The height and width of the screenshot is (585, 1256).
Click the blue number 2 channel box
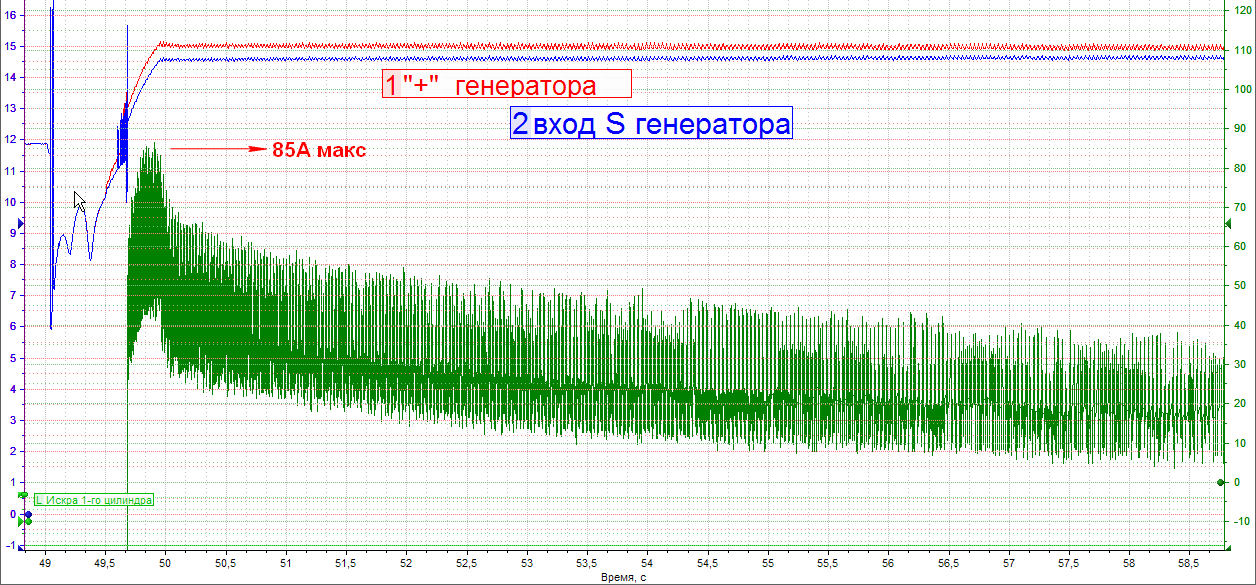pos(521,124)
